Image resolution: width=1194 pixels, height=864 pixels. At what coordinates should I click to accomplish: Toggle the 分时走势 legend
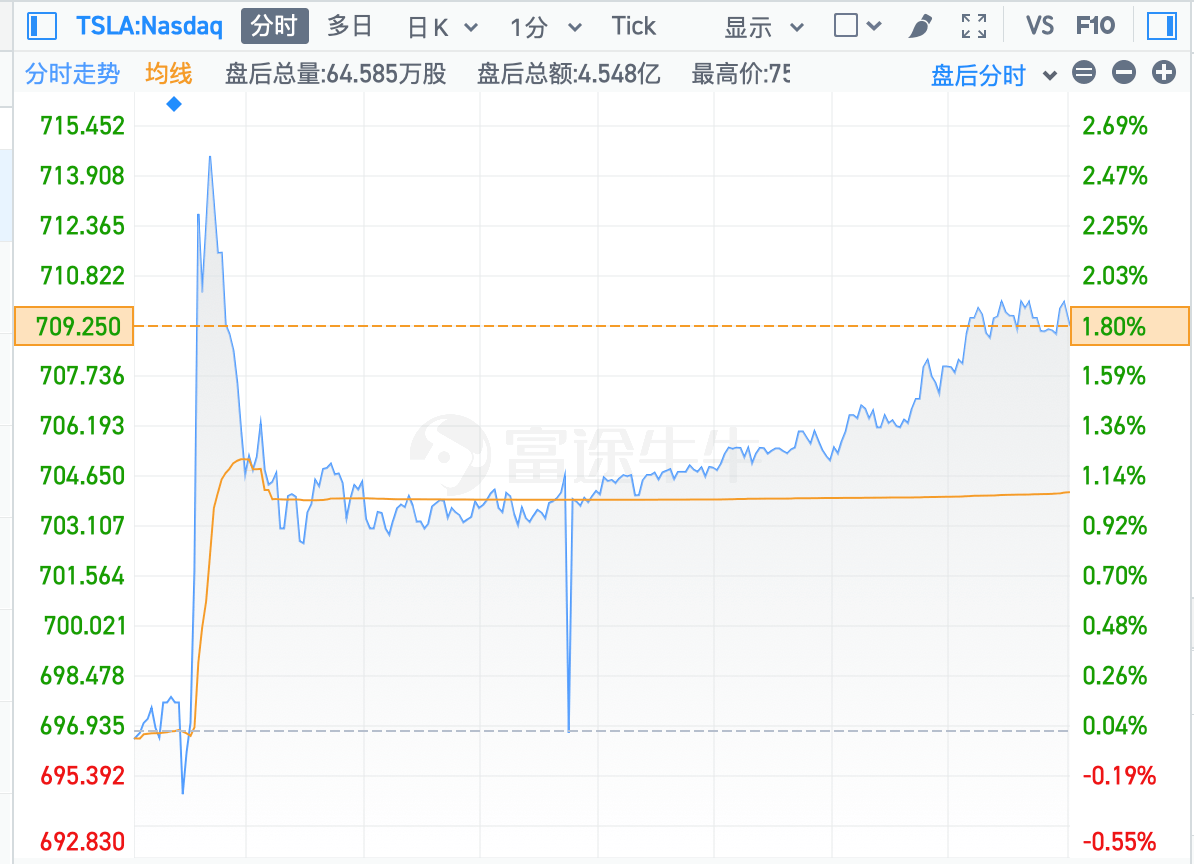[72, 74]
